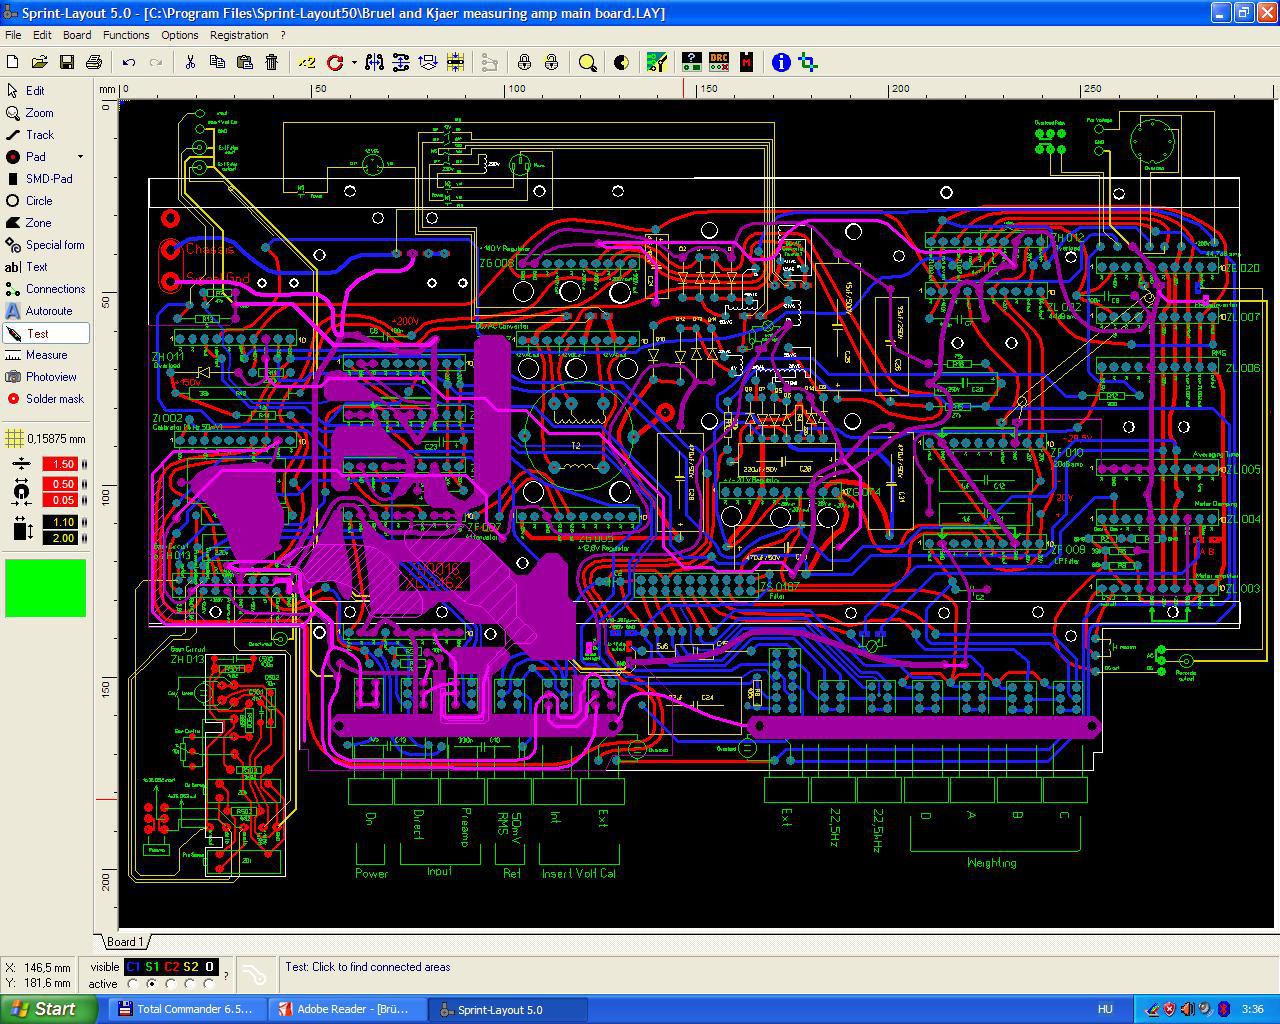
Task: Paste from clipboard using toolbar icon
Action: pos(244,62)
